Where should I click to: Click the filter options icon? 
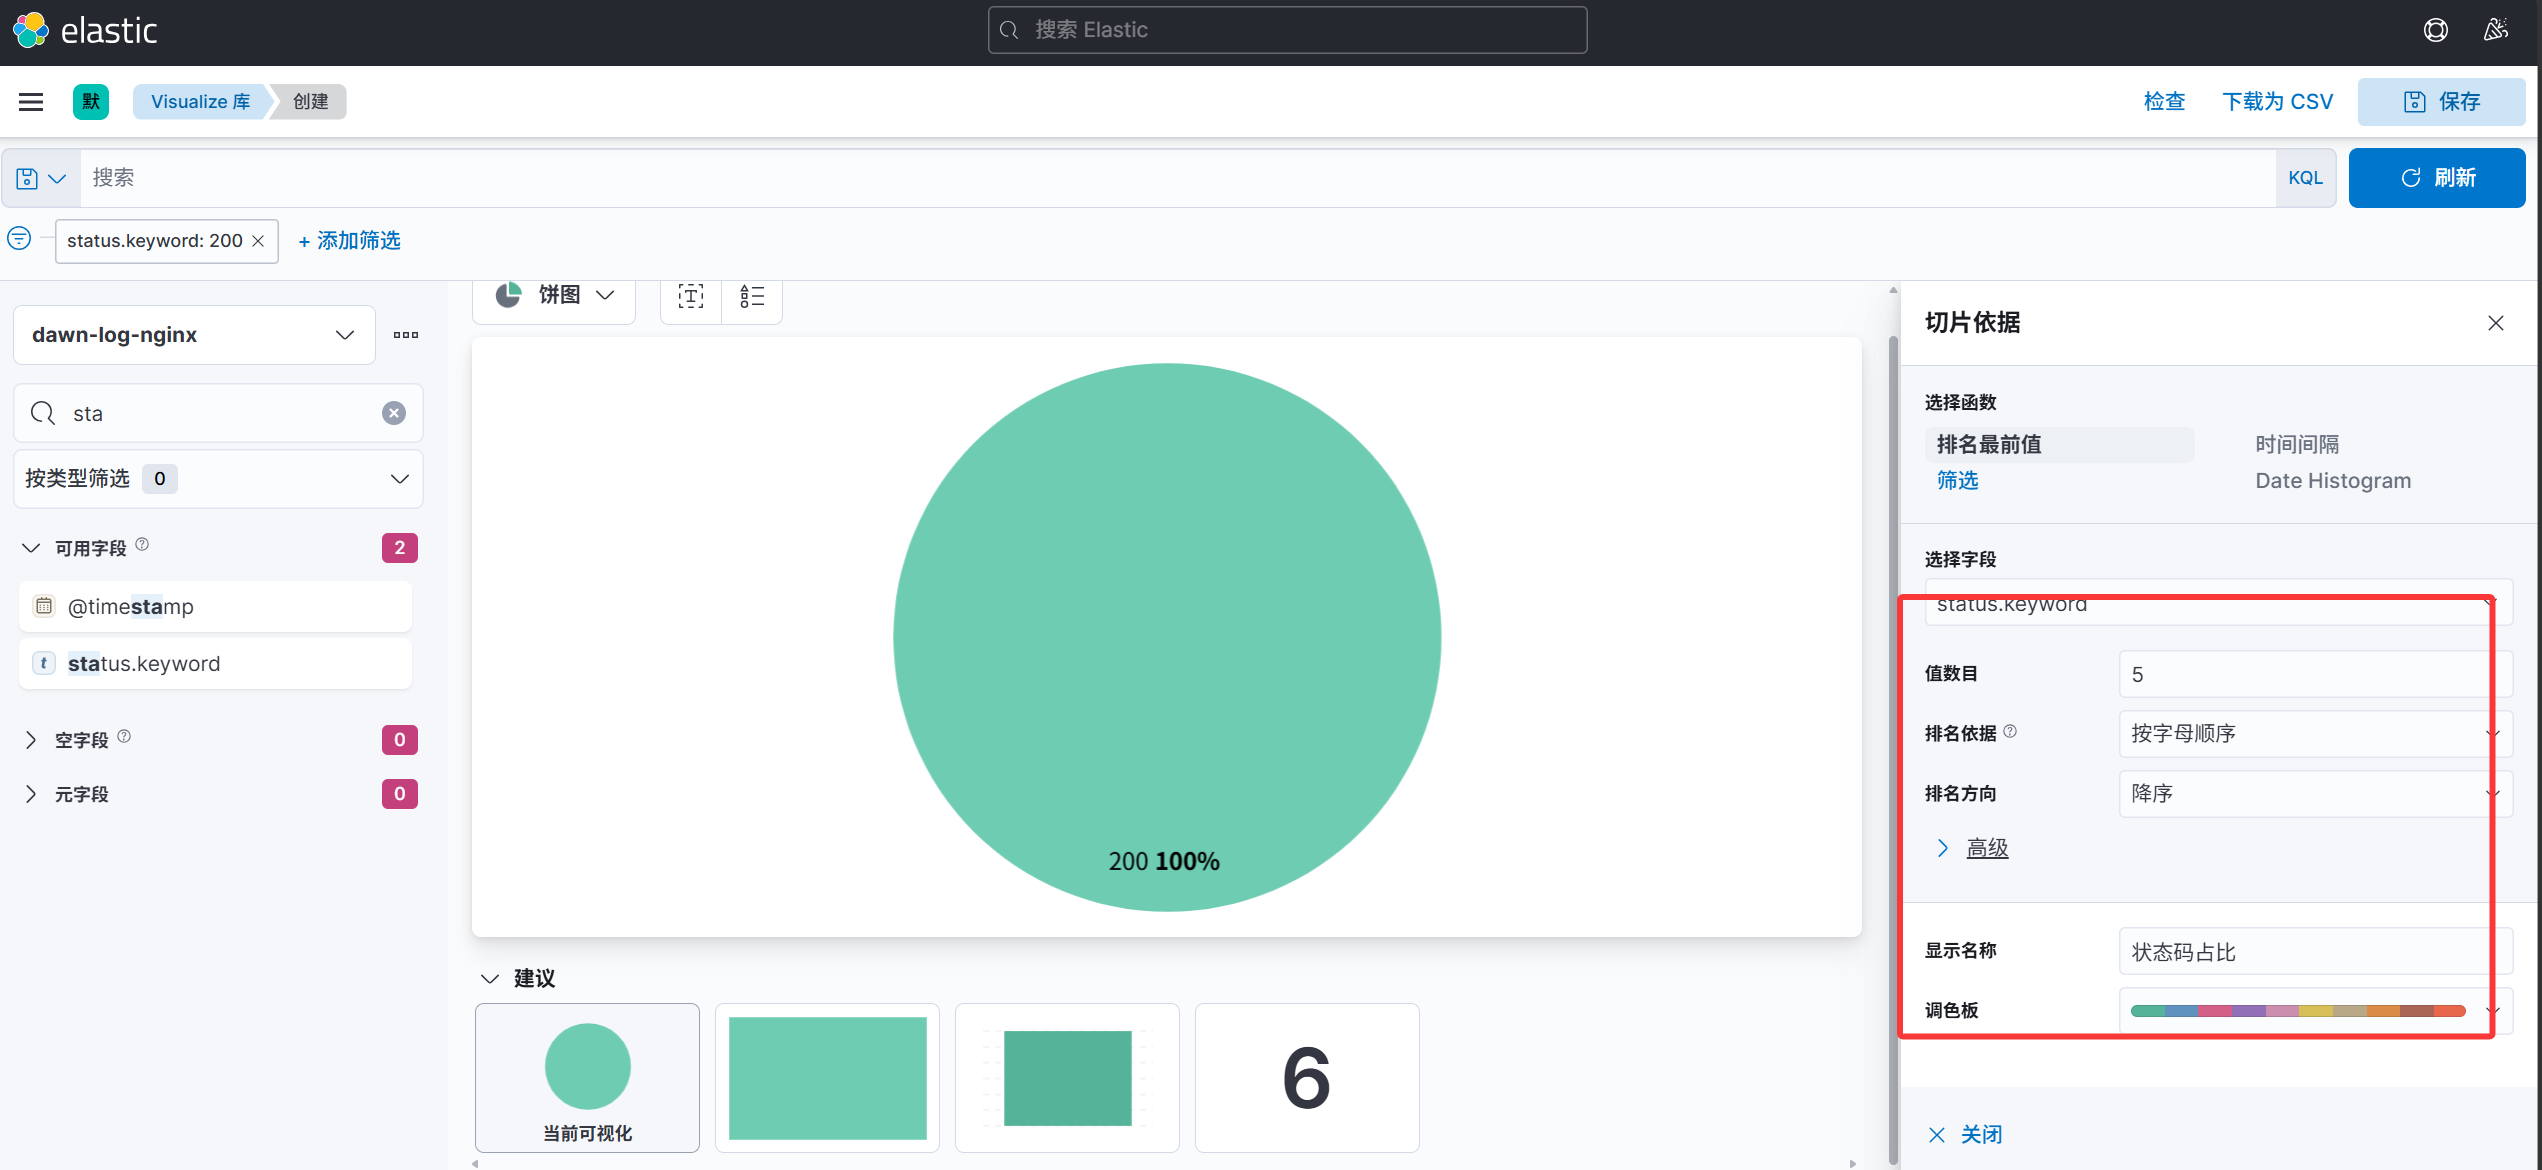tap(19, 239)
